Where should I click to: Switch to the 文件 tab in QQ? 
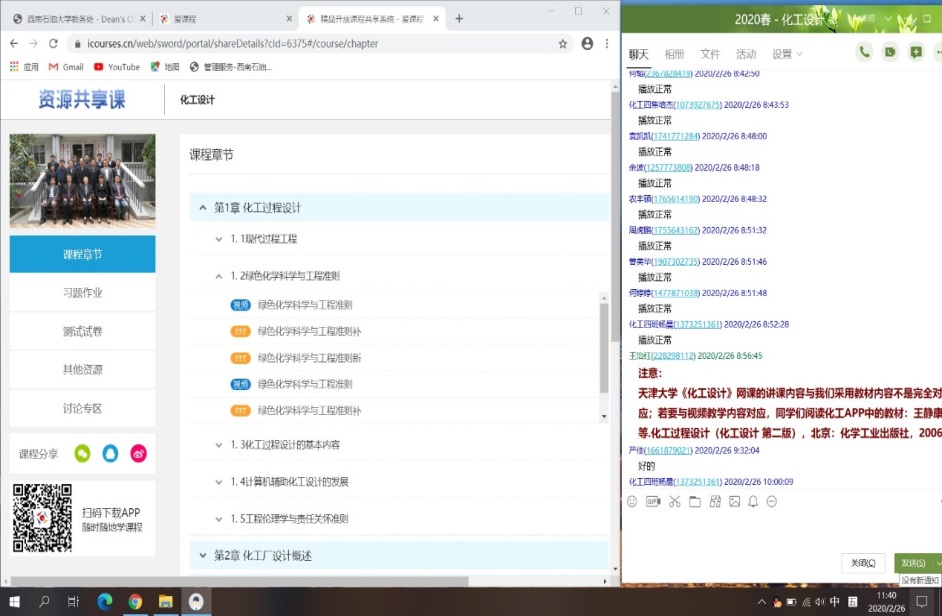click(710, 54)
